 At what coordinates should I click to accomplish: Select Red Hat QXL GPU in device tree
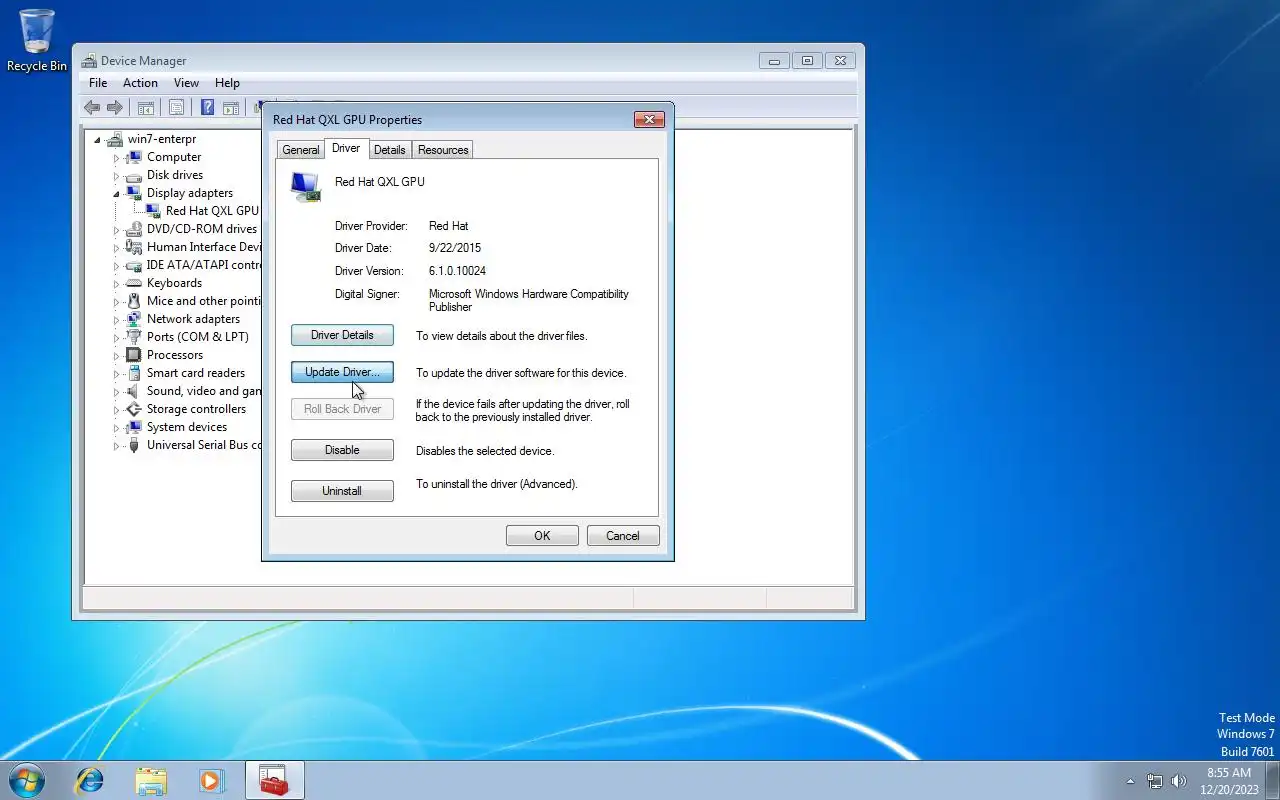tap(211, 211)
